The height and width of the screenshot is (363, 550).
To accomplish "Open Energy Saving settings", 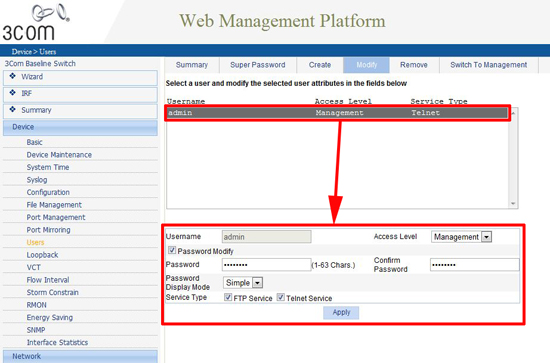I will coord(50,317).
